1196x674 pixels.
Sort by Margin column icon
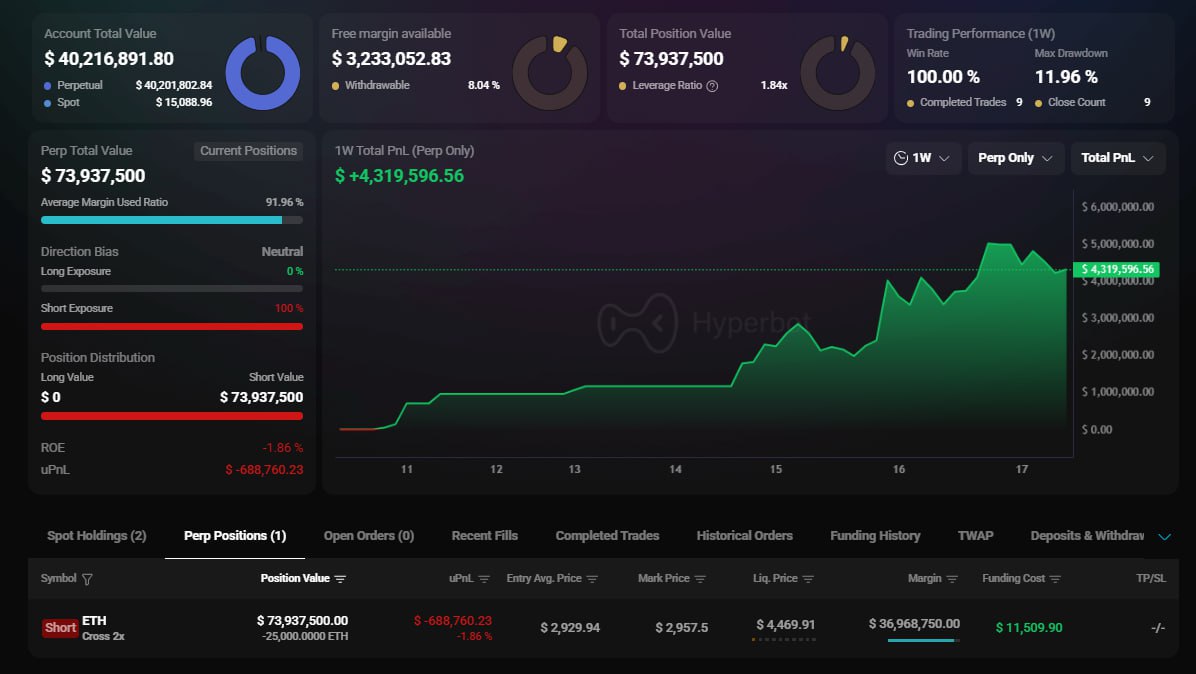point(952,579)
